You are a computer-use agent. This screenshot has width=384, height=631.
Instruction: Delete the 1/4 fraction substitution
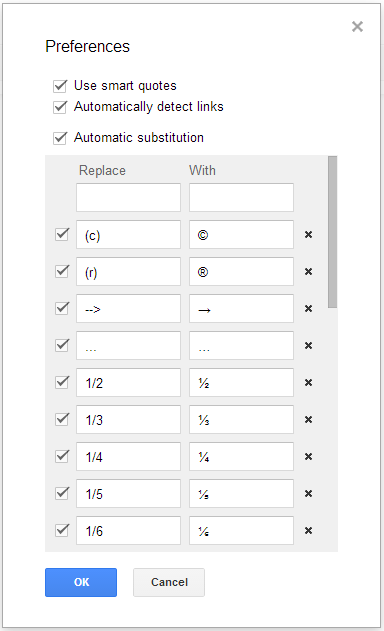[308, 457]
